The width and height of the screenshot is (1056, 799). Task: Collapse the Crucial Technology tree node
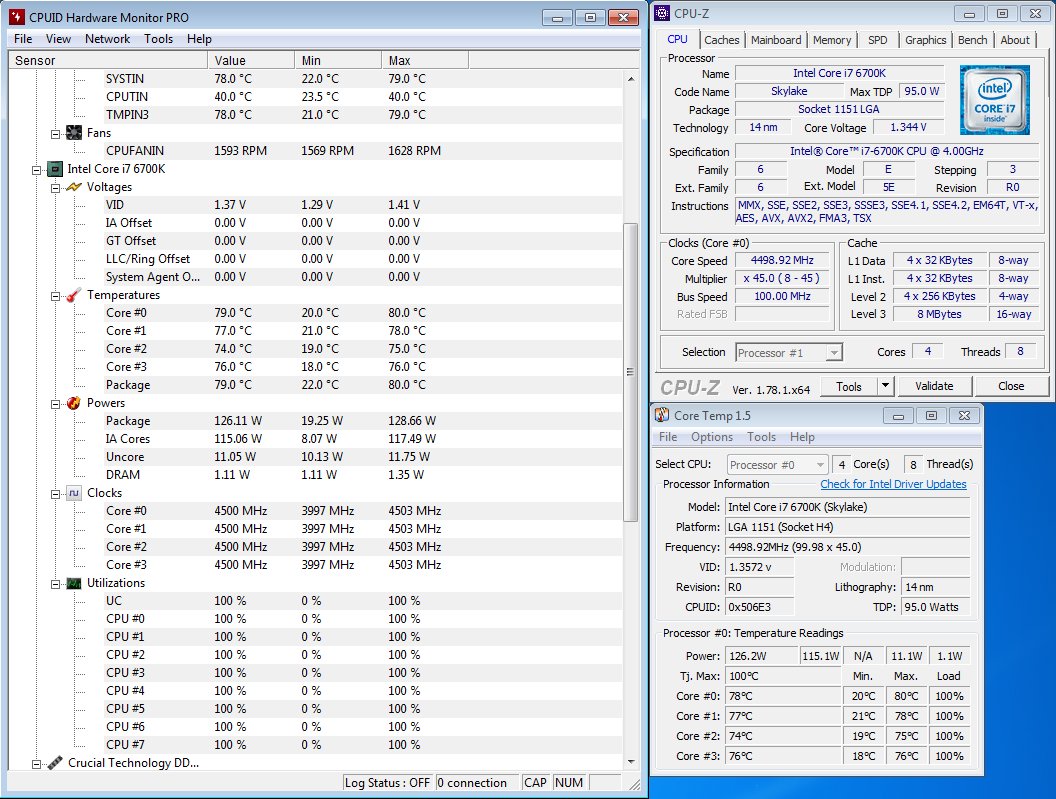coord(37,764)
